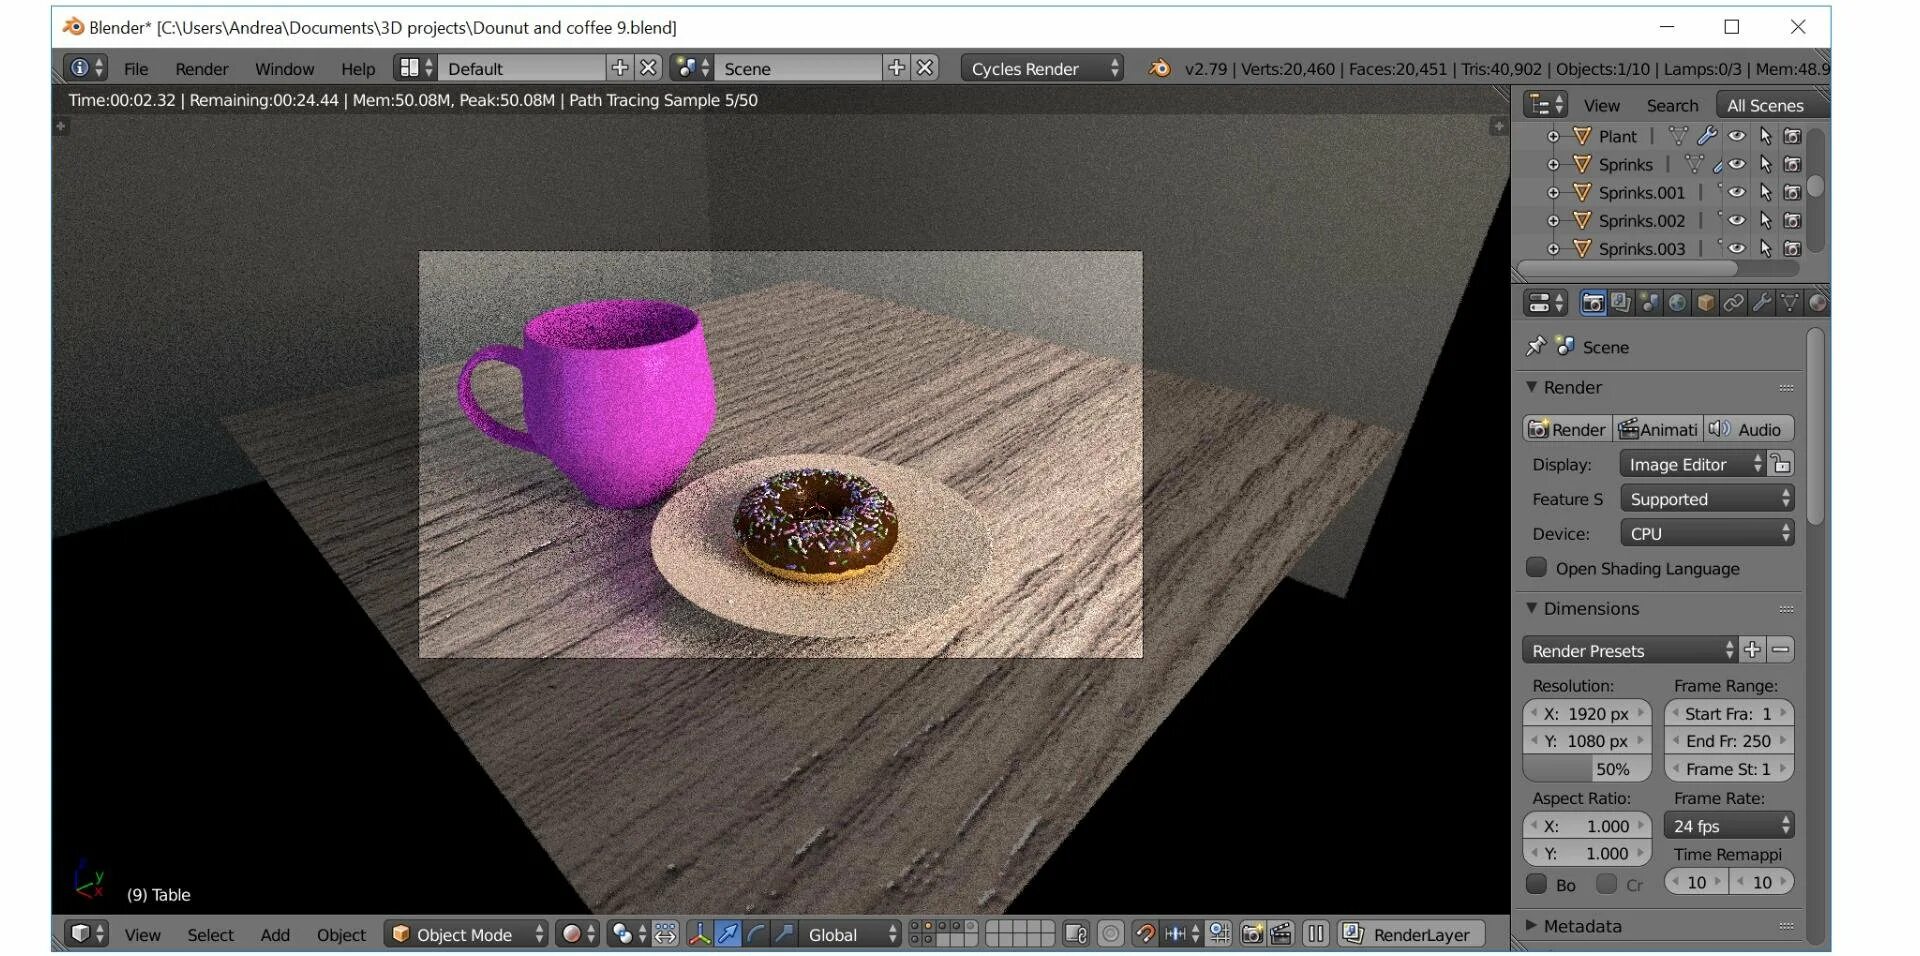Open the World properties globe icon
Image resolution: width=1920 pixels, height=956 pixels.
[1677, 303]
